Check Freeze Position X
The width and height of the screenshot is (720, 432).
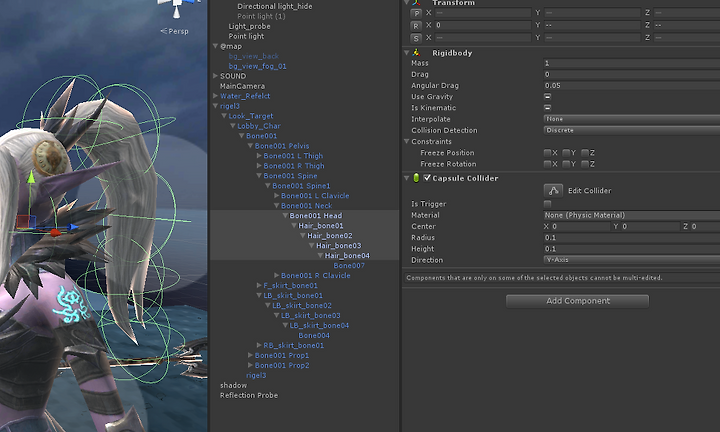[547, 152]
